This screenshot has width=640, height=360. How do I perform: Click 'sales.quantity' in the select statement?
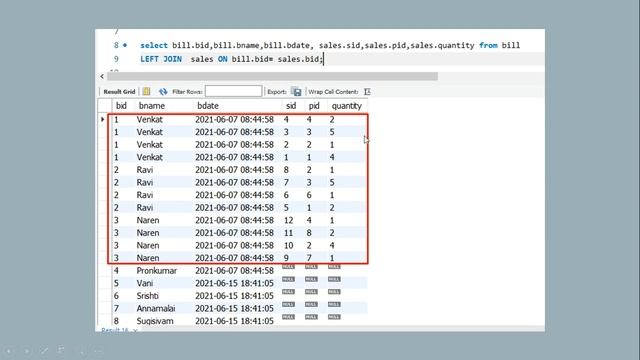(x=442, y=45)
